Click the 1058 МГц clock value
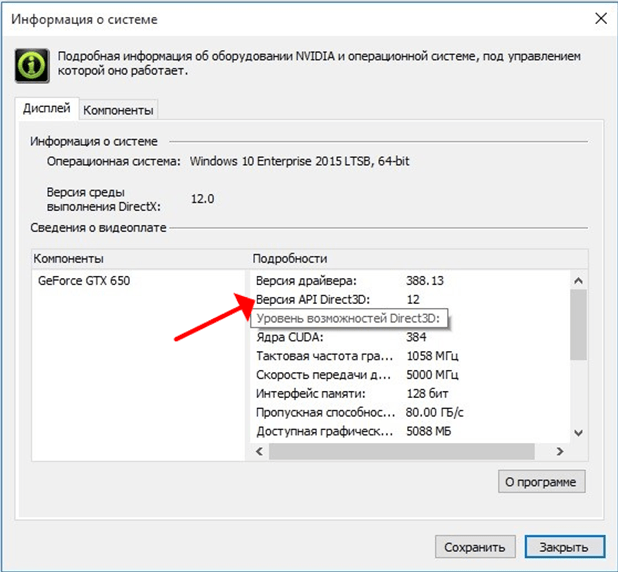Viewport: 618px width, 572px height. [432, 356]
